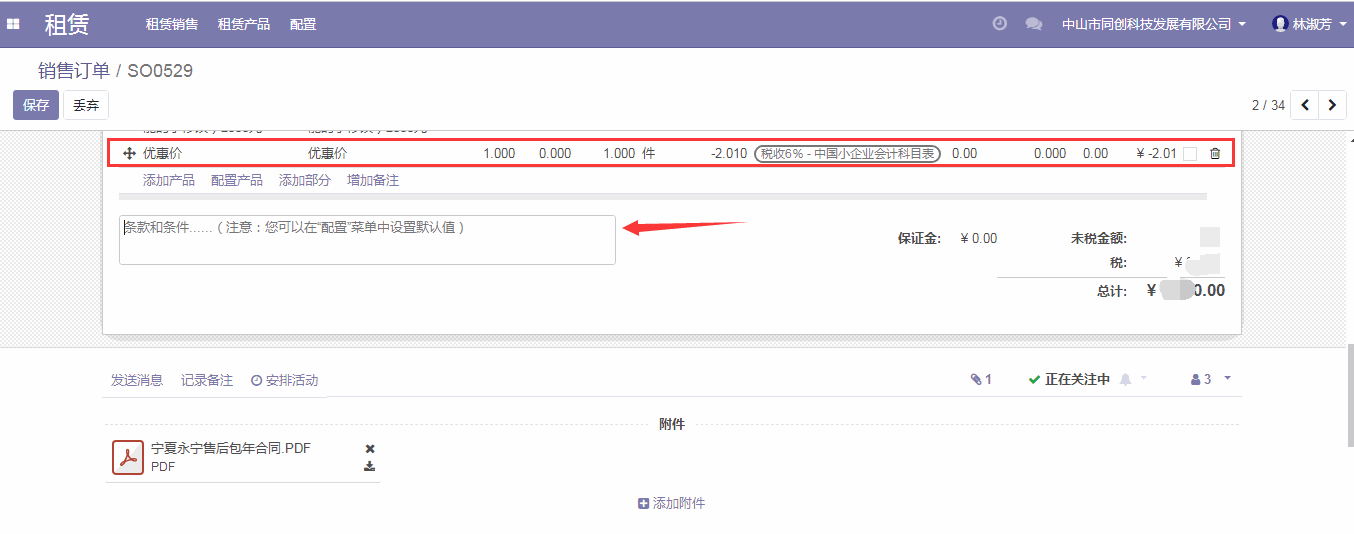Open the activities clock icon

[999, 24]
